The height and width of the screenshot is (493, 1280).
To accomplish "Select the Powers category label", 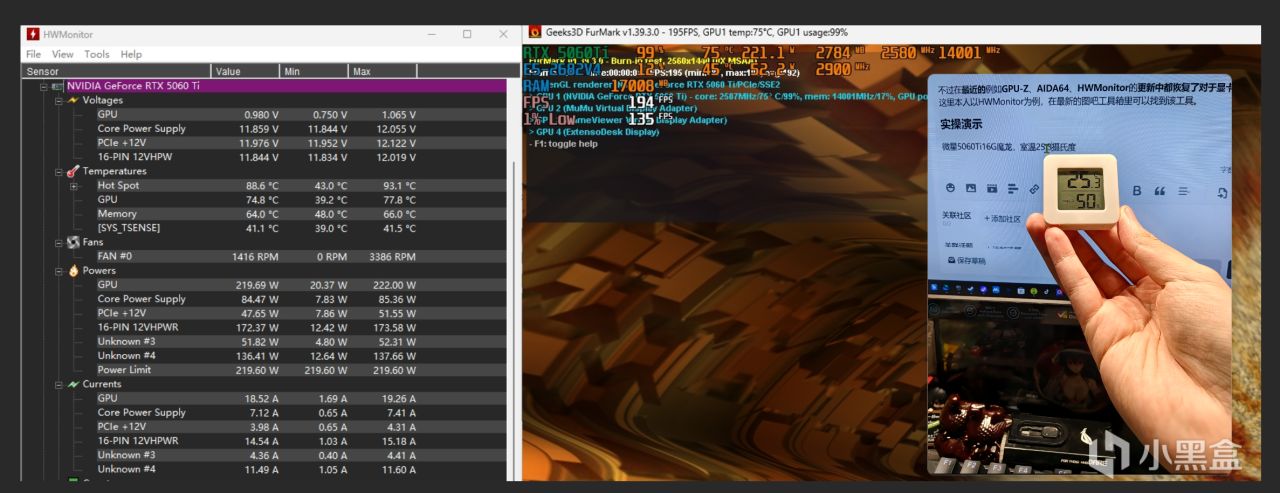I will 99,270.
